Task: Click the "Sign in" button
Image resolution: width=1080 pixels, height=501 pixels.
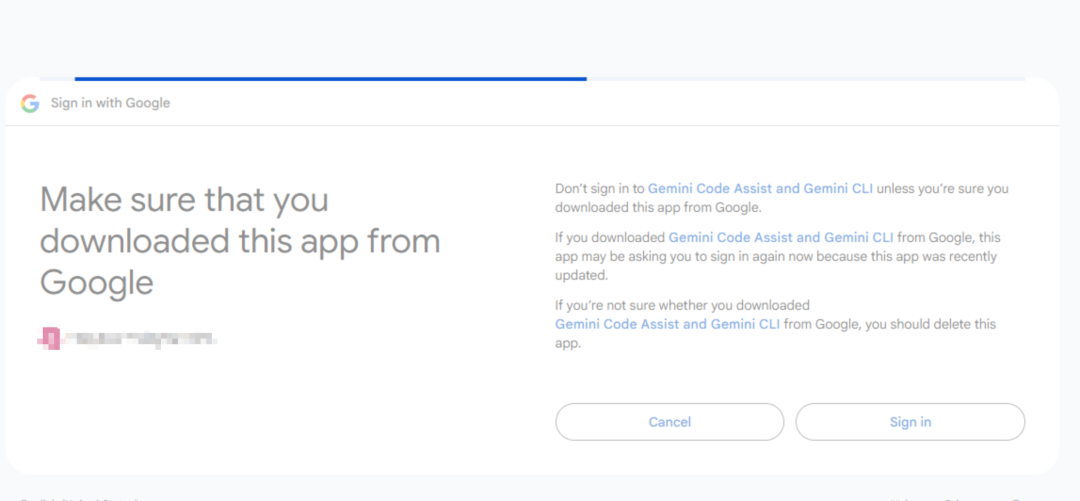Action: point(910,422)
